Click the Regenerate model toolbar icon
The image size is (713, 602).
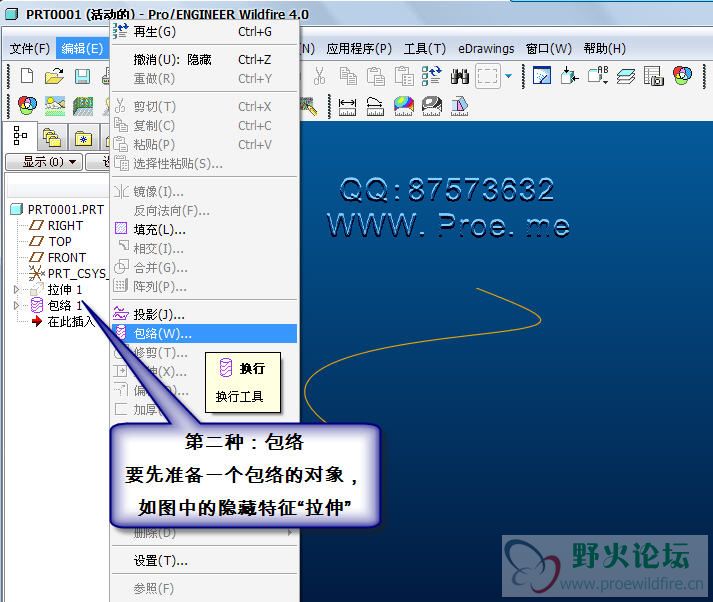(432, 76)
